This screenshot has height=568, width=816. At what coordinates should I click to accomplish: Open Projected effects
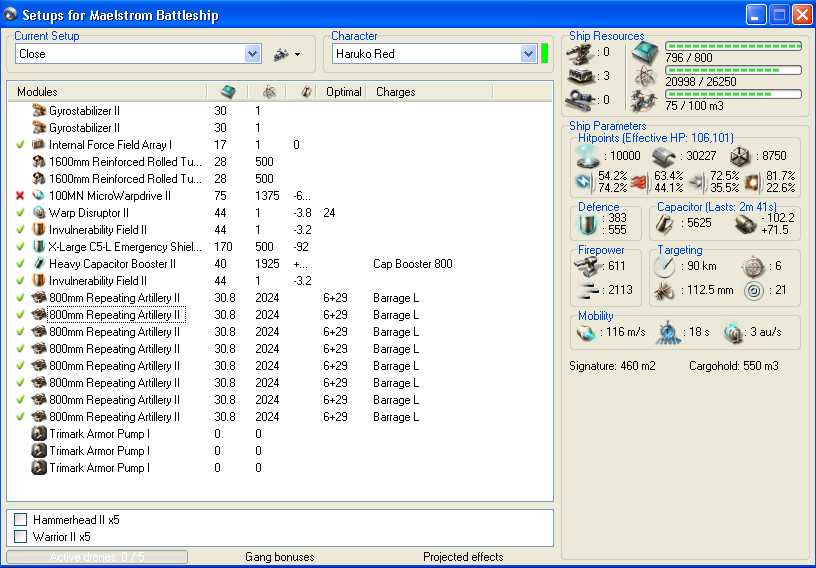click(462, 557)
